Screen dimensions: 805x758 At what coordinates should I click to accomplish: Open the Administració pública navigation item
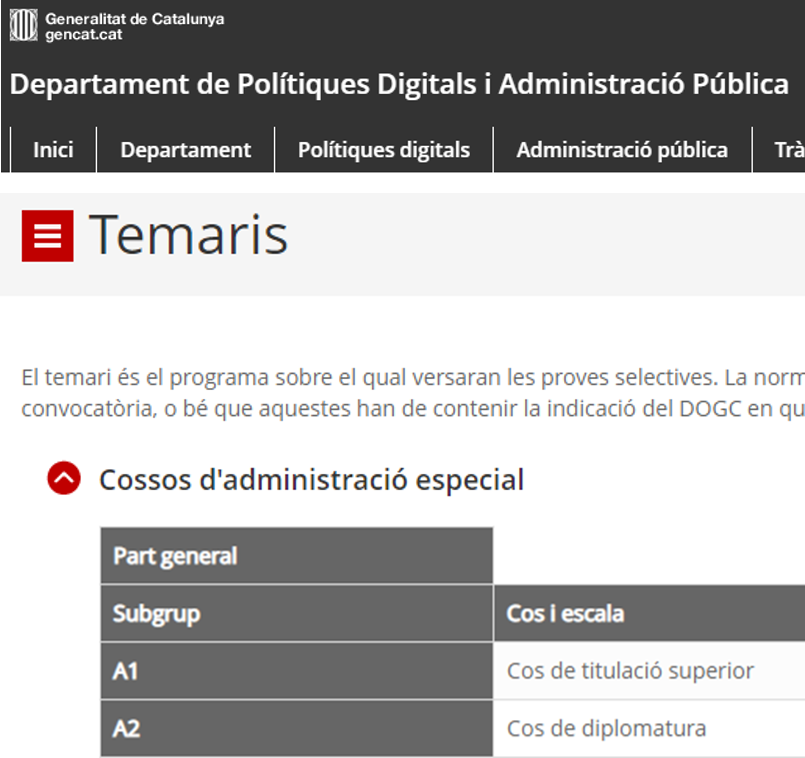(x=621, y=150)
